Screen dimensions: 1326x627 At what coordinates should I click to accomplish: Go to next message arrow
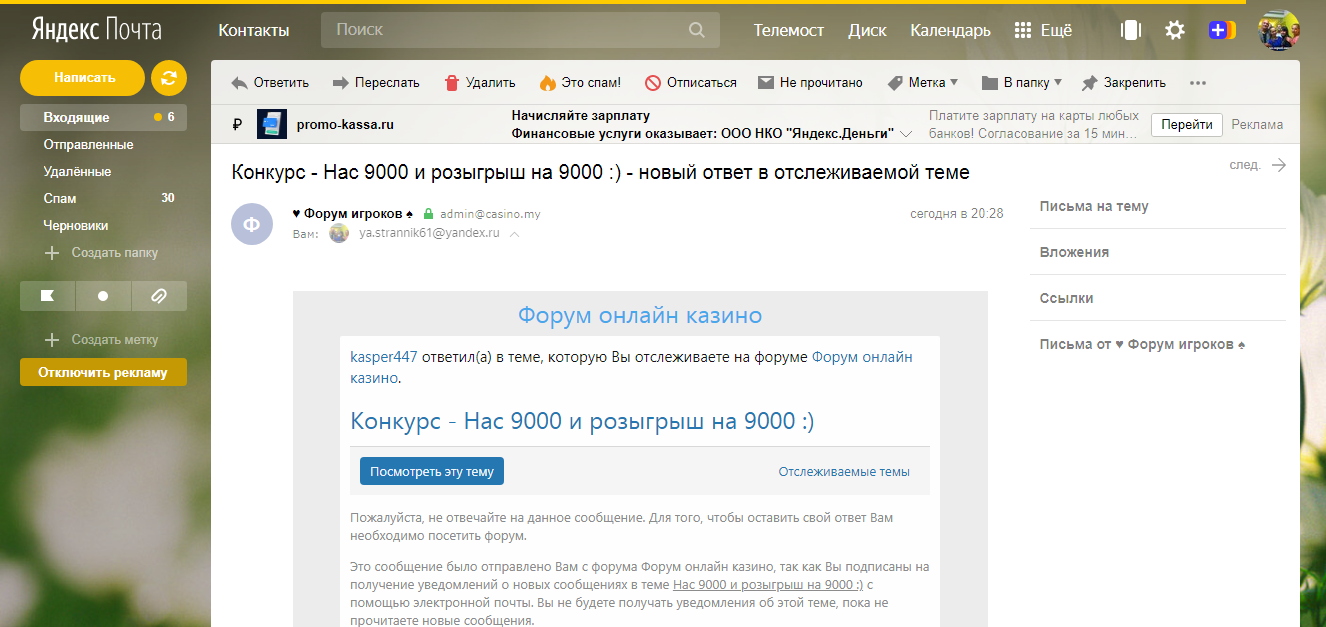click(x=1278, y=165)
